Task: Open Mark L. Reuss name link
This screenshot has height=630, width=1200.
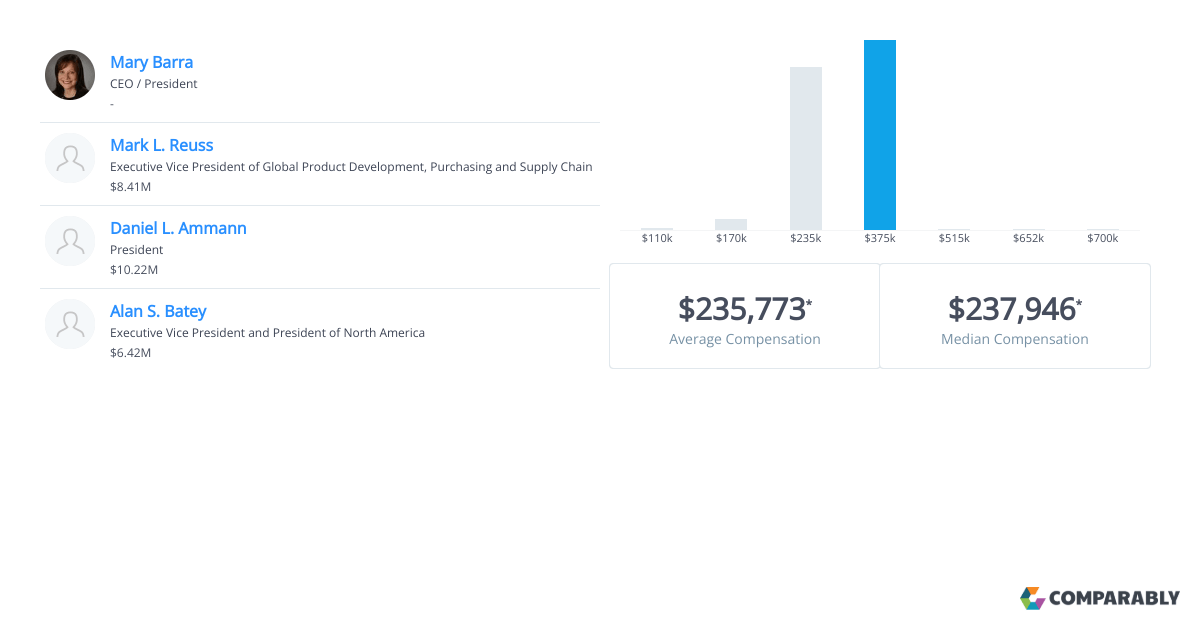Action: [161, 145]
